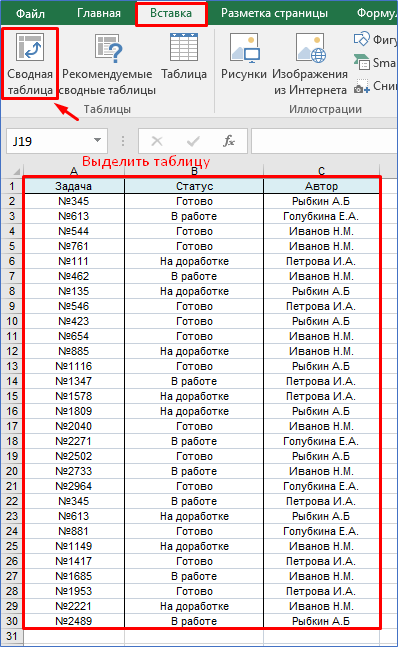The image size is (398, 647).
Task: Select cell №1685
Action: [74, 576]
